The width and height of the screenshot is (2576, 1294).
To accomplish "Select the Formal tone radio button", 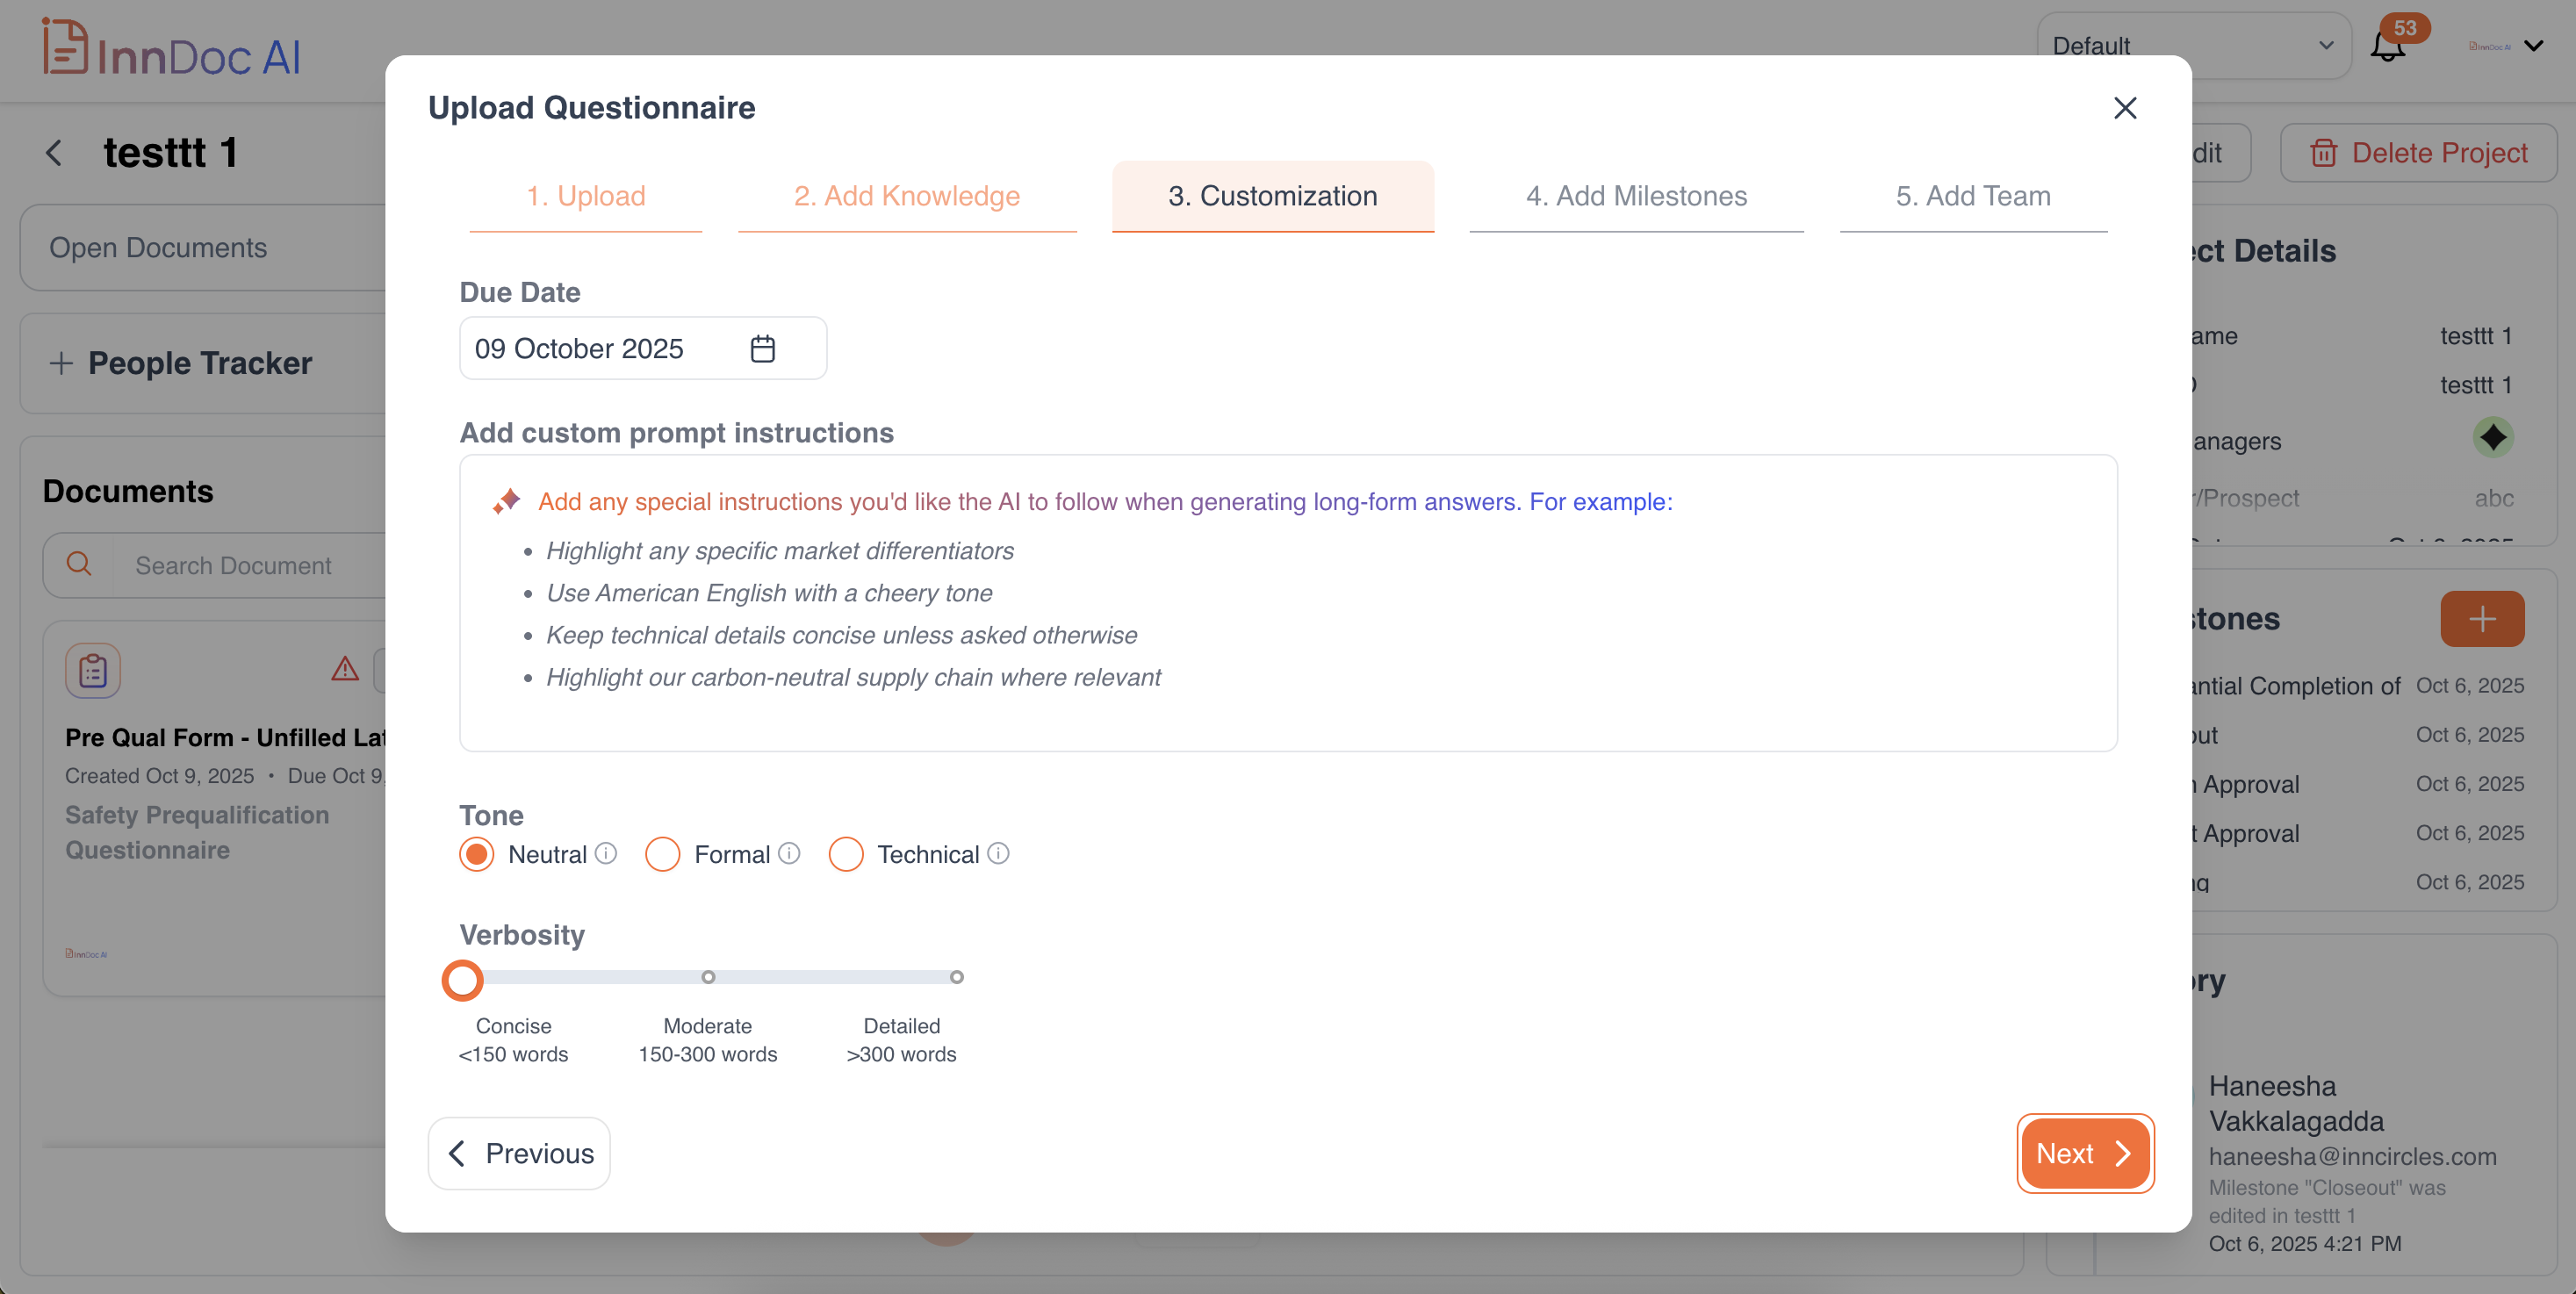I will [x=662, y=854].
